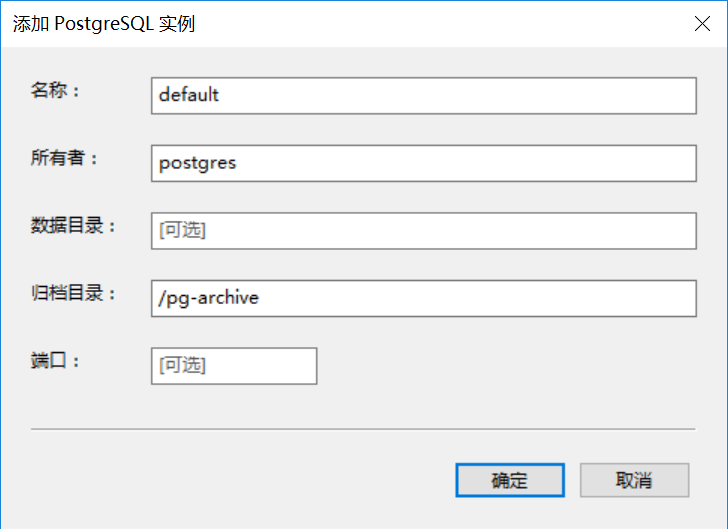Click the horizontal separator above the buttons
Screen dimensions: 728x529
coord(362,429)
